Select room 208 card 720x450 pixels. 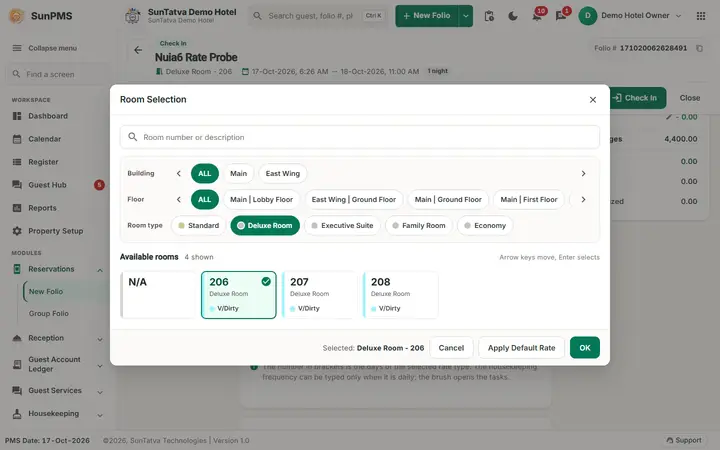click(400, 295)
